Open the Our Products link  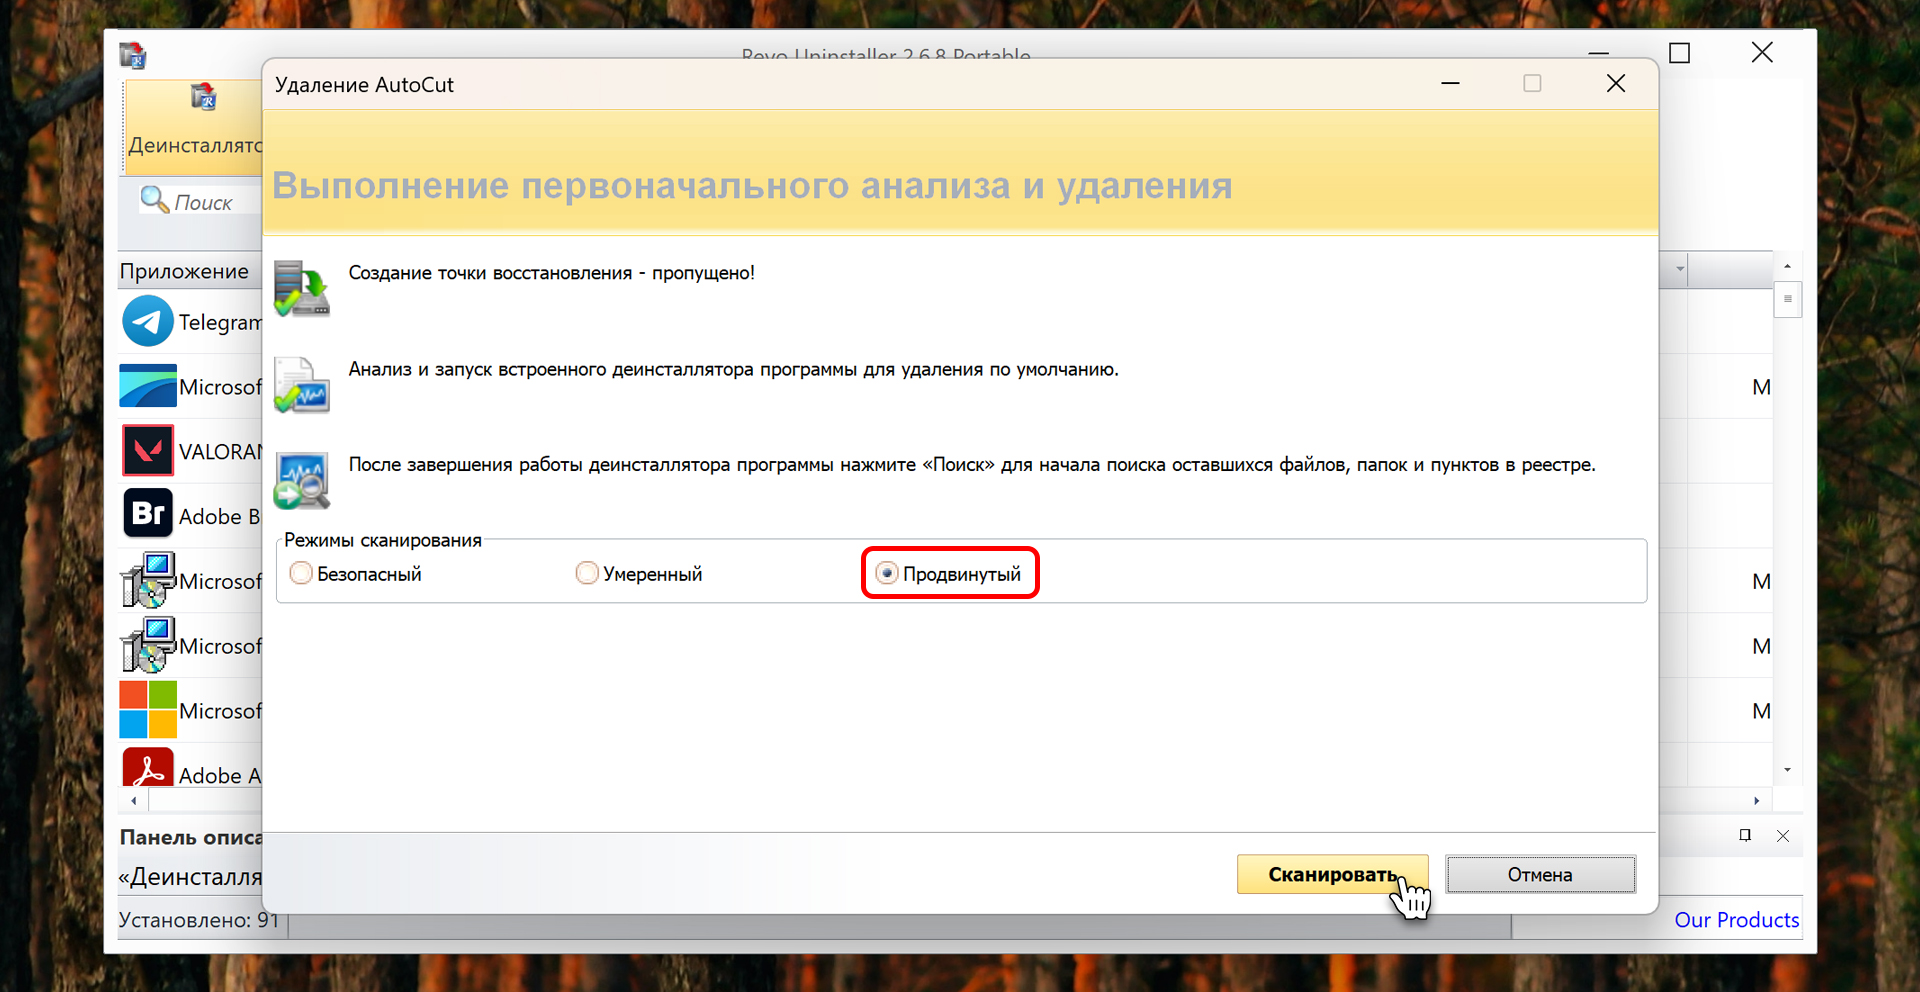click(1736, 920)
